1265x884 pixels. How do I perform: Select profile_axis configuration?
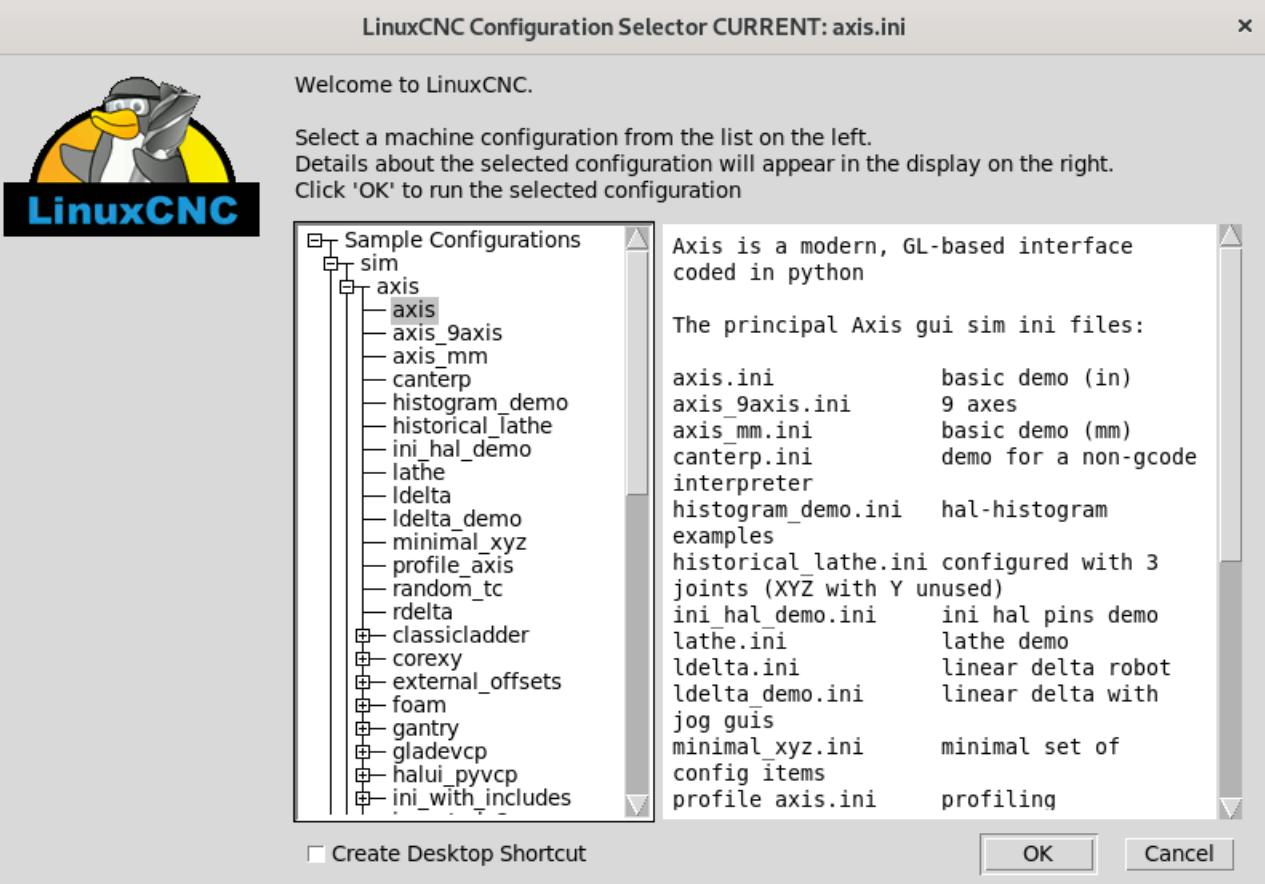(453, 565)
